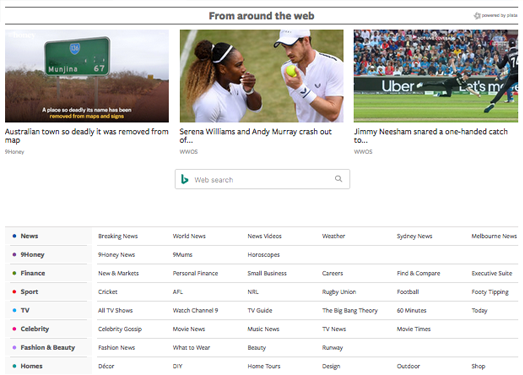Image resolution: width=523 pixels, height=375 pixels.
Task: Visit Sydney News
Action: tap(415, 236)
